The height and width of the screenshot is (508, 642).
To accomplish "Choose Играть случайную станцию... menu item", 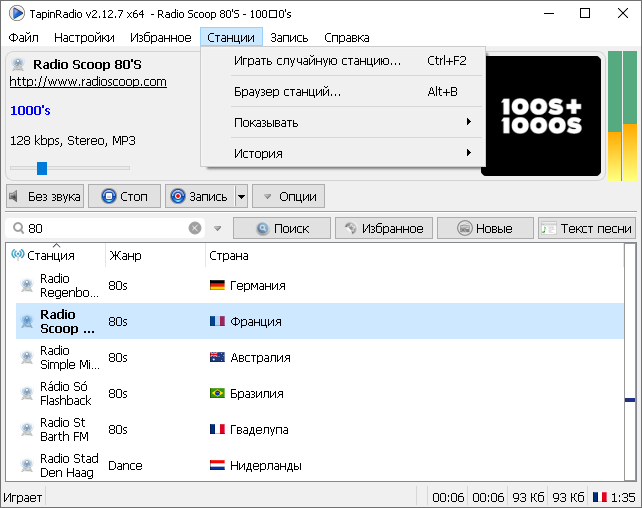I will (344, 61).
